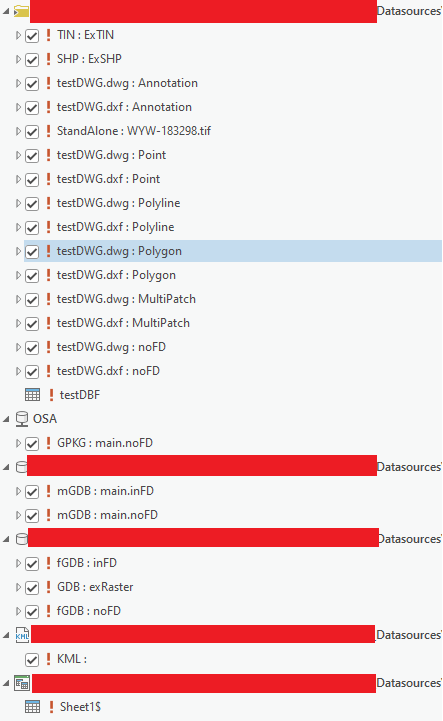The image size is (443, 721).
Task: Select the StandAlone : WYW-183298.tif layer
Action: pyautogui.click(x=134, y=131)
